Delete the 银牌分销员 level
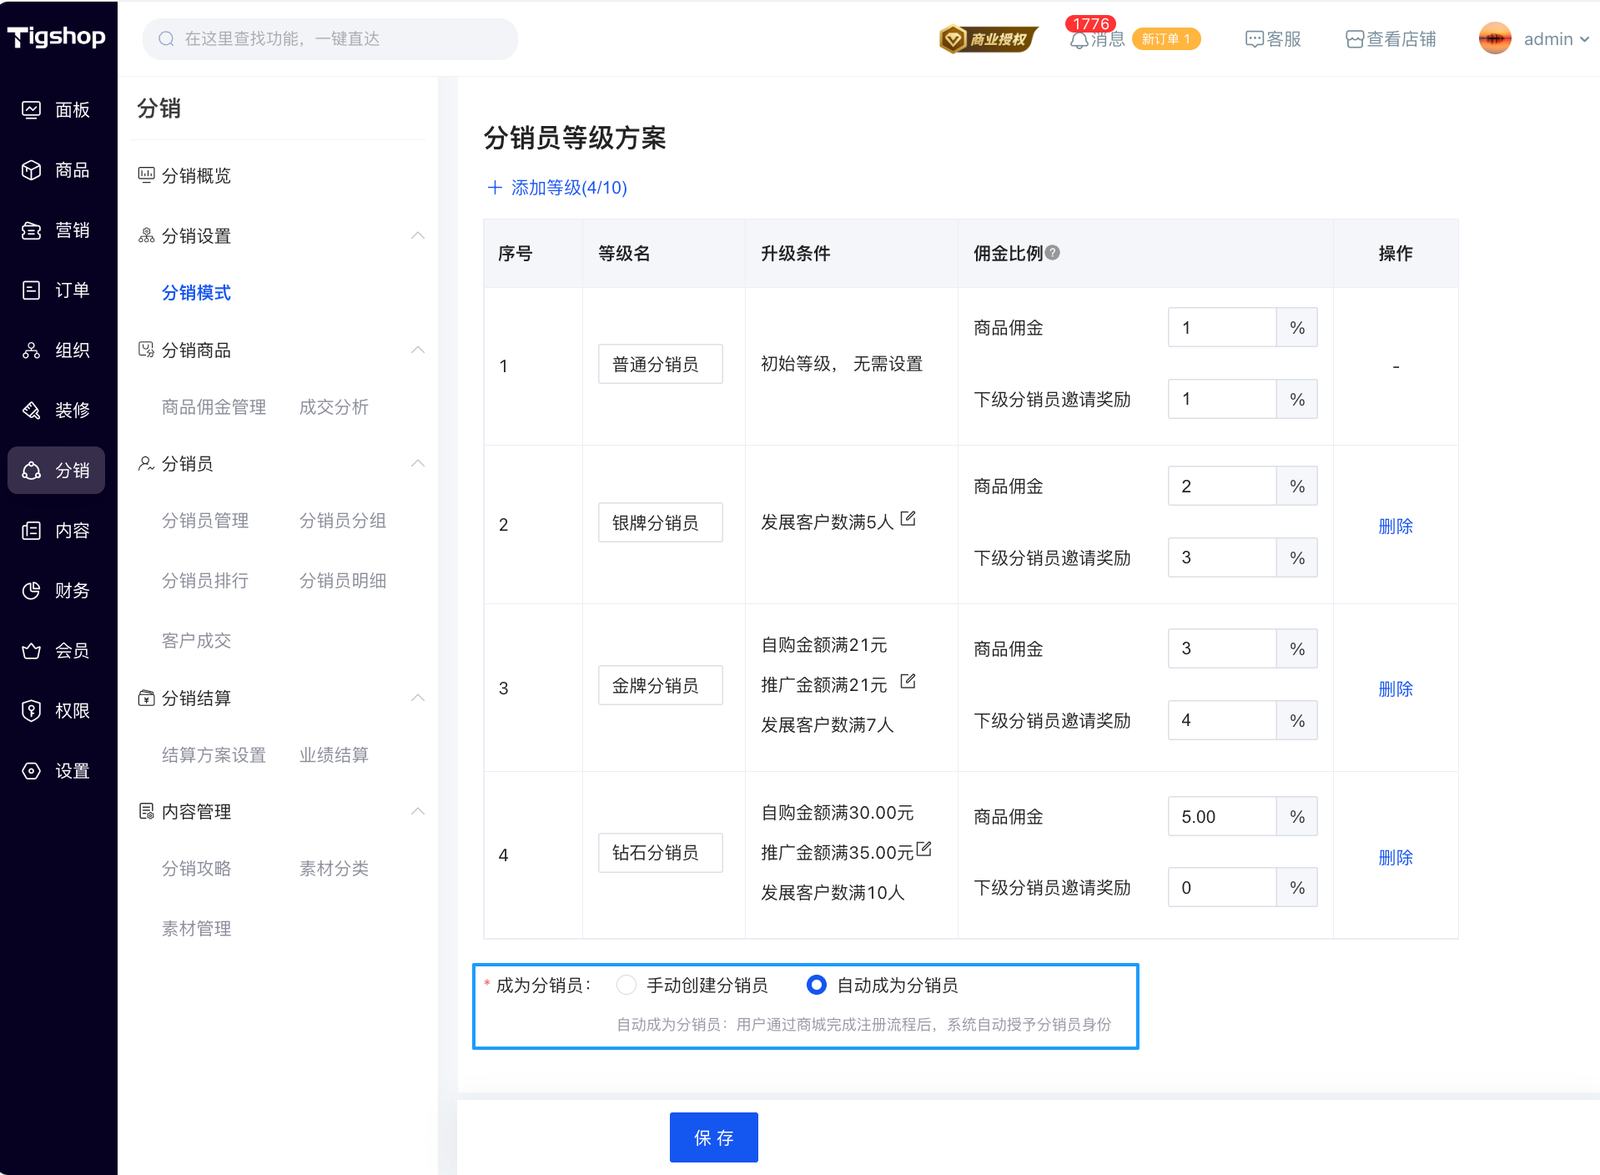 tap(1395, 526)
